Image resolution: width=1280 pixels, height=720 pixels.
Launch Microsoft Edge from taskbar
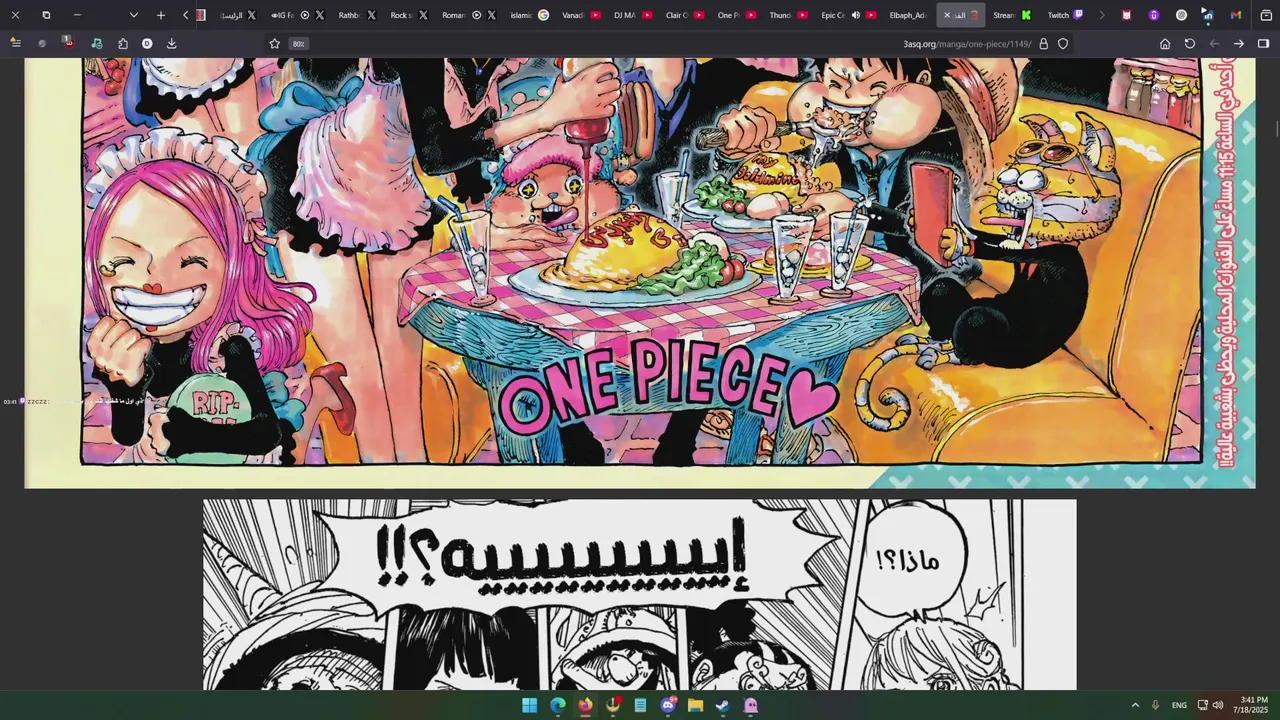[557, 705]
